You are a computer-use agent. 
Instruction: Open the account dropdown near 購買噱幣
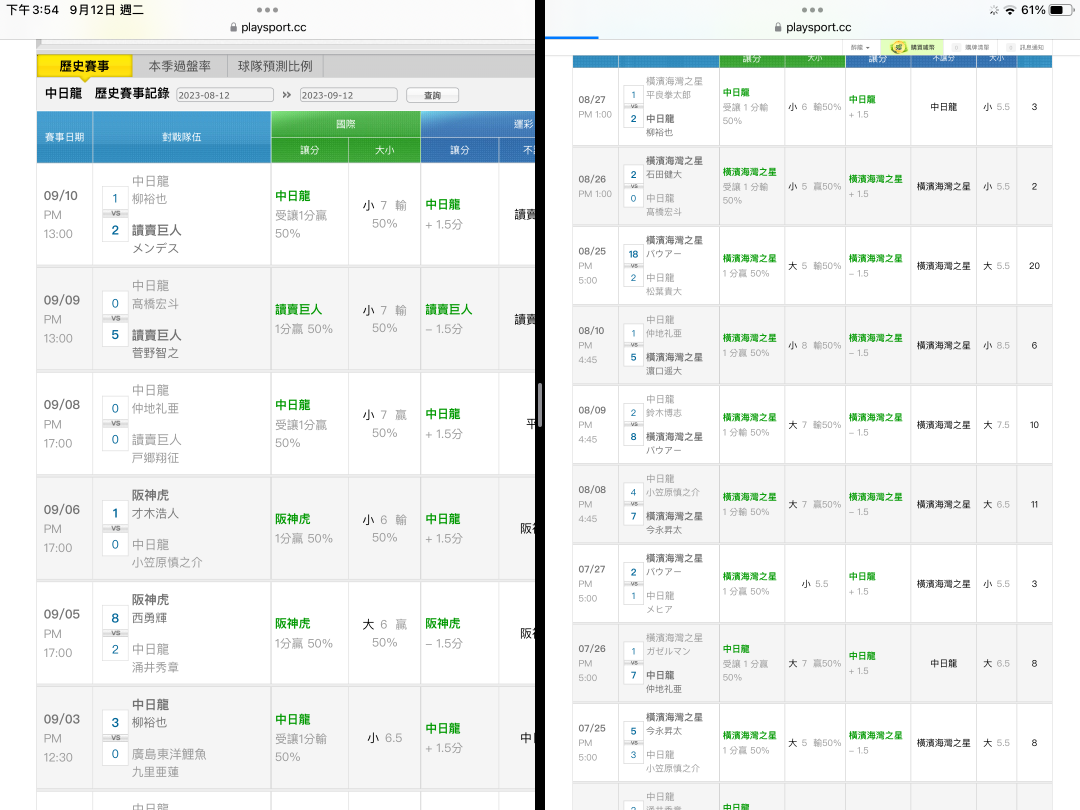coord(860,48)
